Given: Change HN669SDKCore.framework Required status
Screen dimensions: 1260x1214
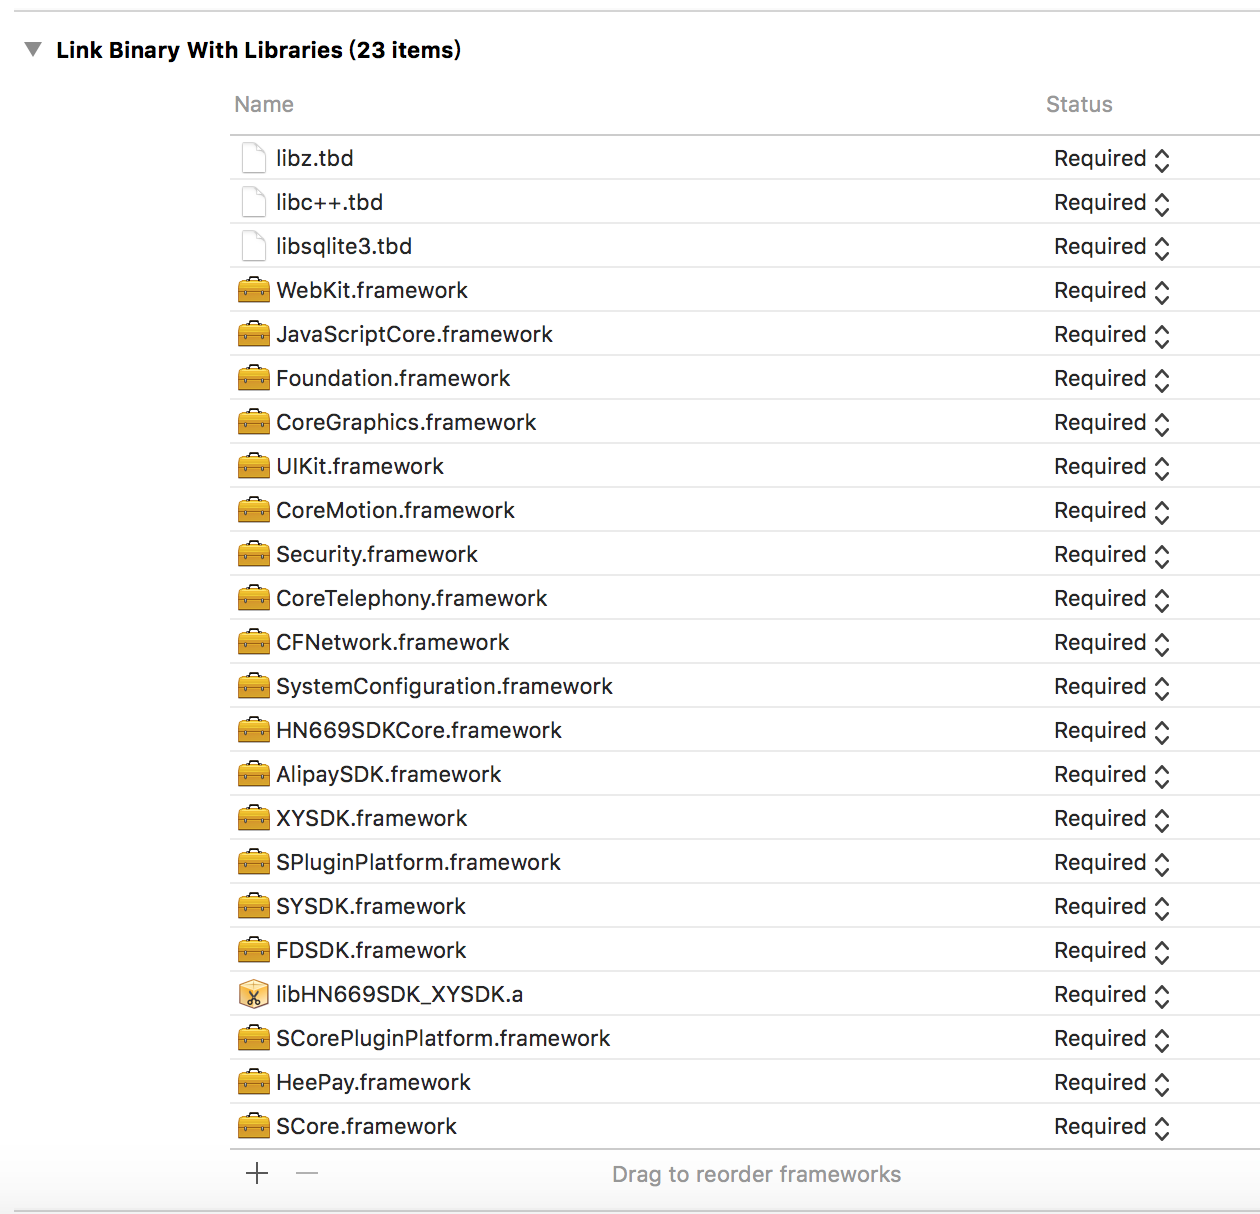Looking at the screenshot, I should click(x=1112, y=731).
